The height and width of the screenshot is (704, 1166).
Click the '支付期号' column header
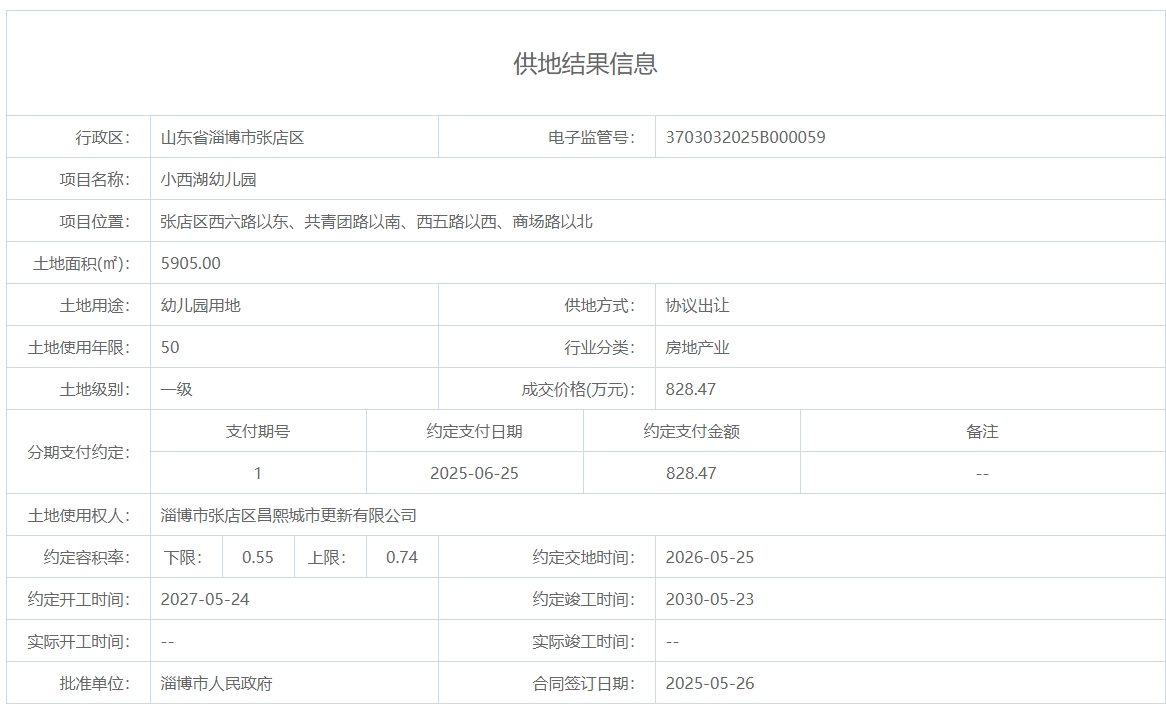[x=258, y=431]
